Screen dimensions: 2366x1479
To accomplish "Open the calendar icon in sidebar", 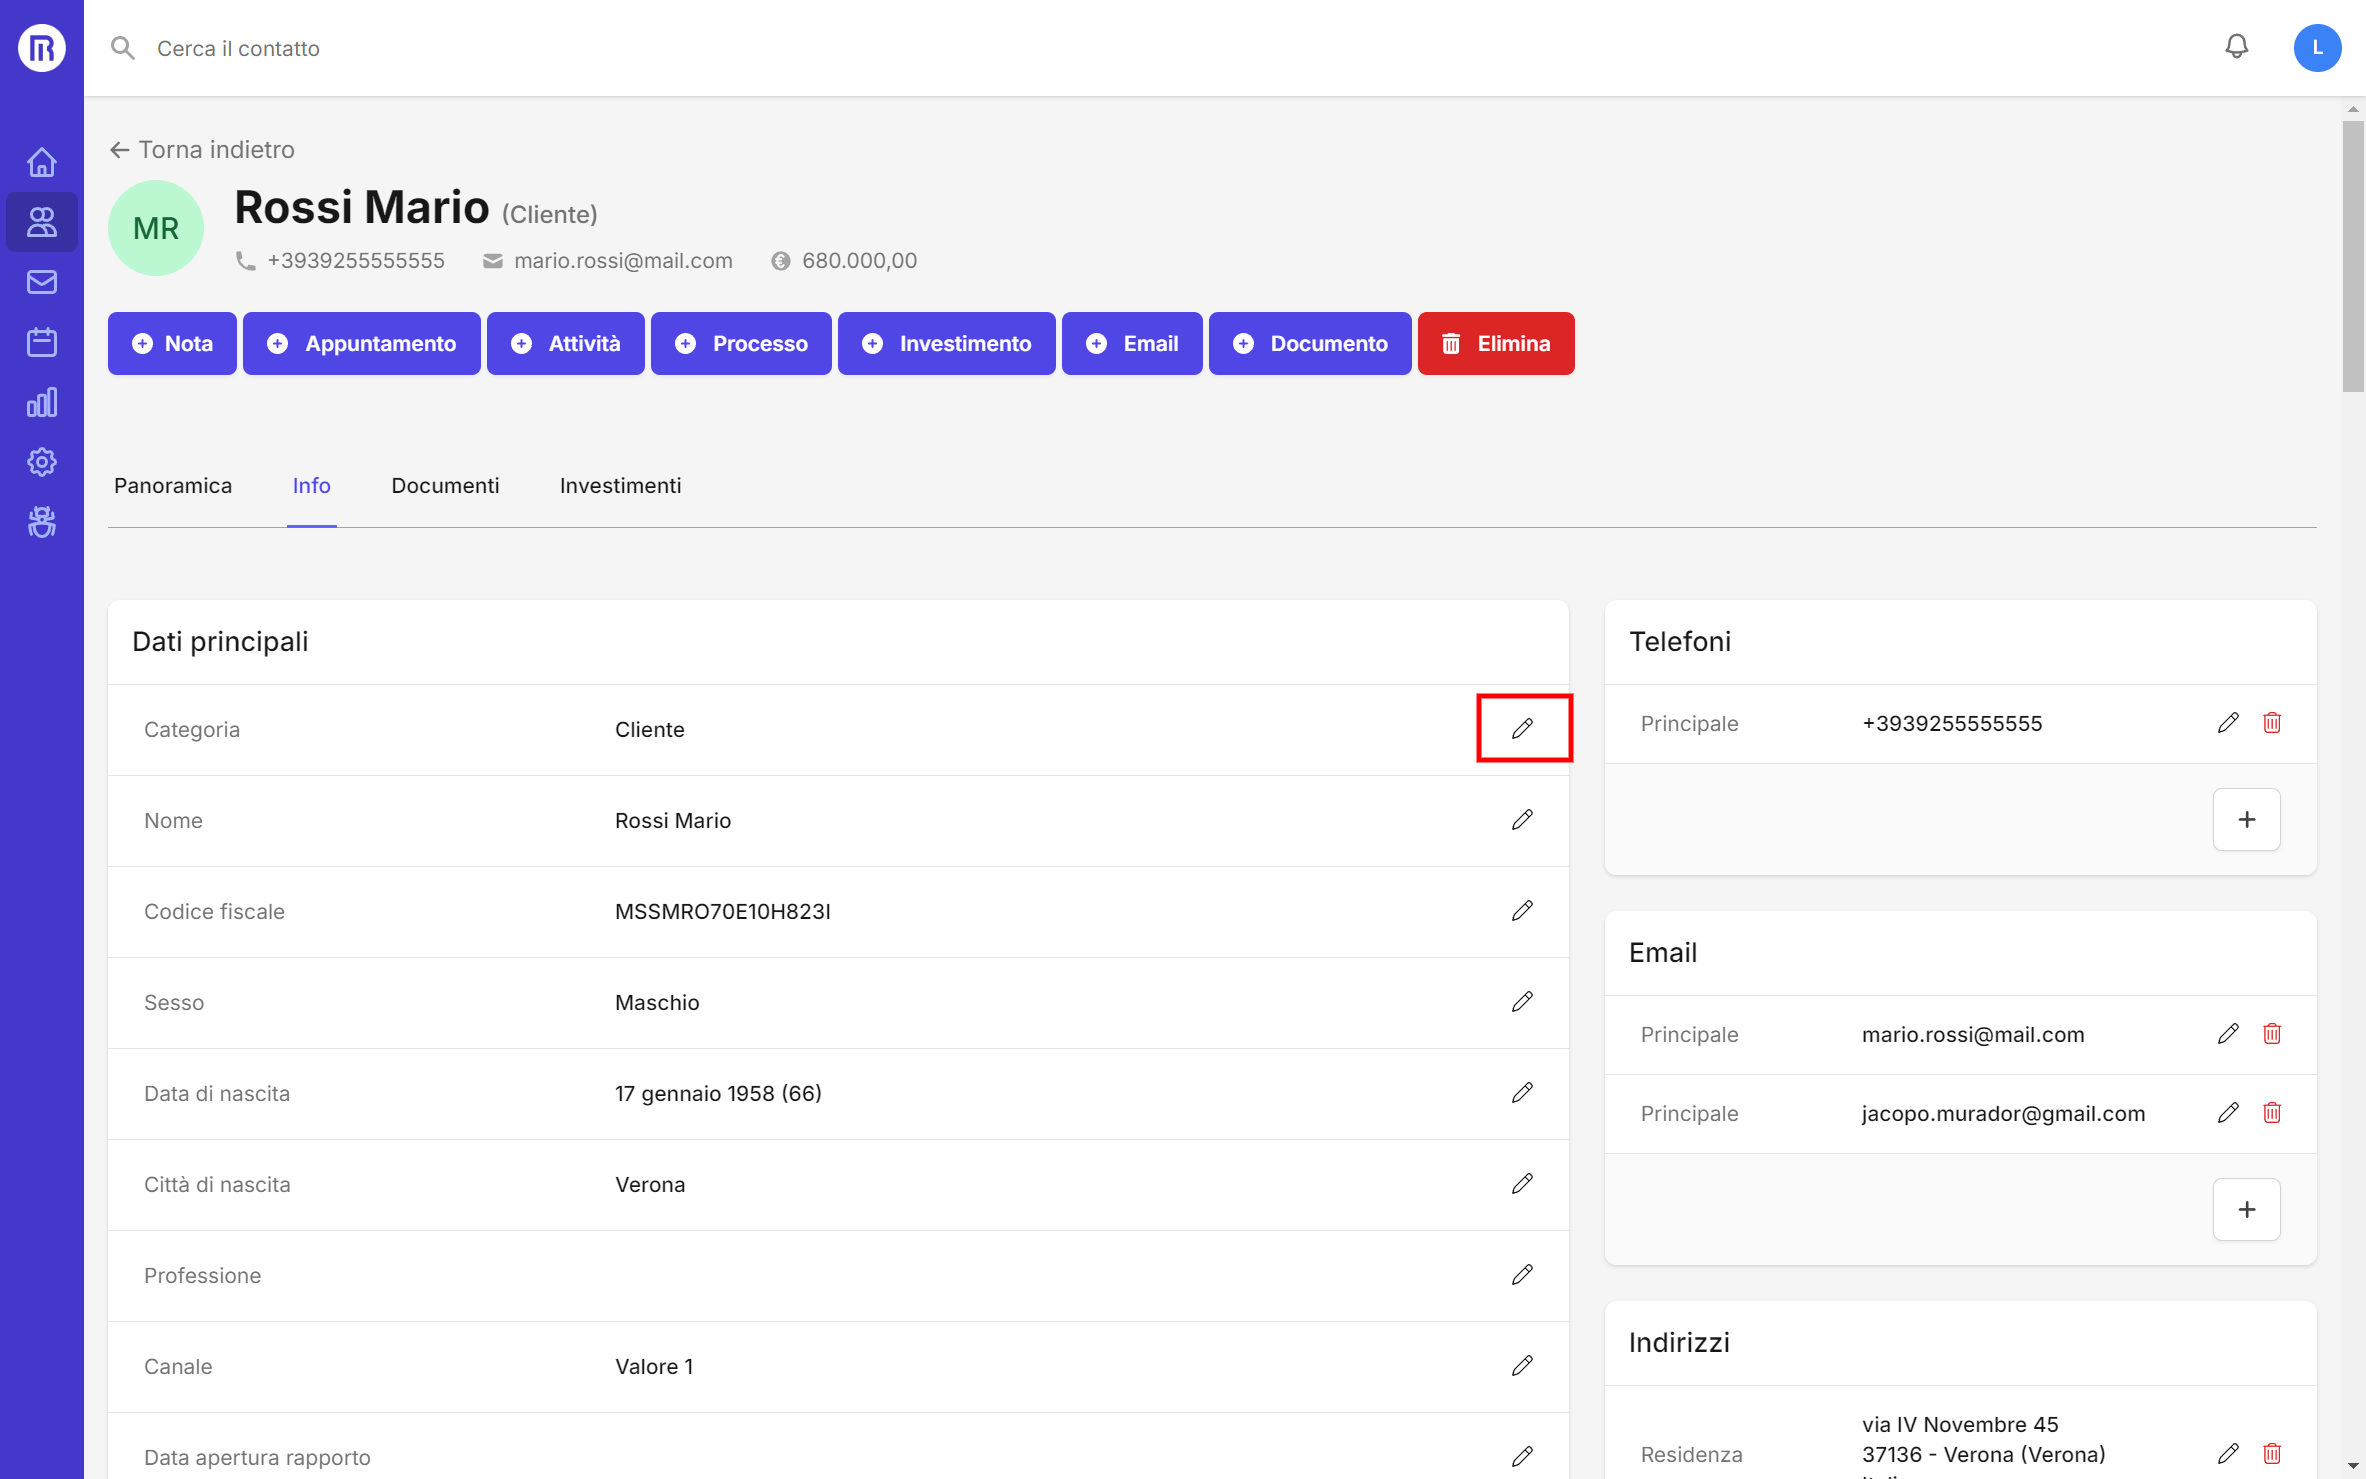I will tap(42, 342).
